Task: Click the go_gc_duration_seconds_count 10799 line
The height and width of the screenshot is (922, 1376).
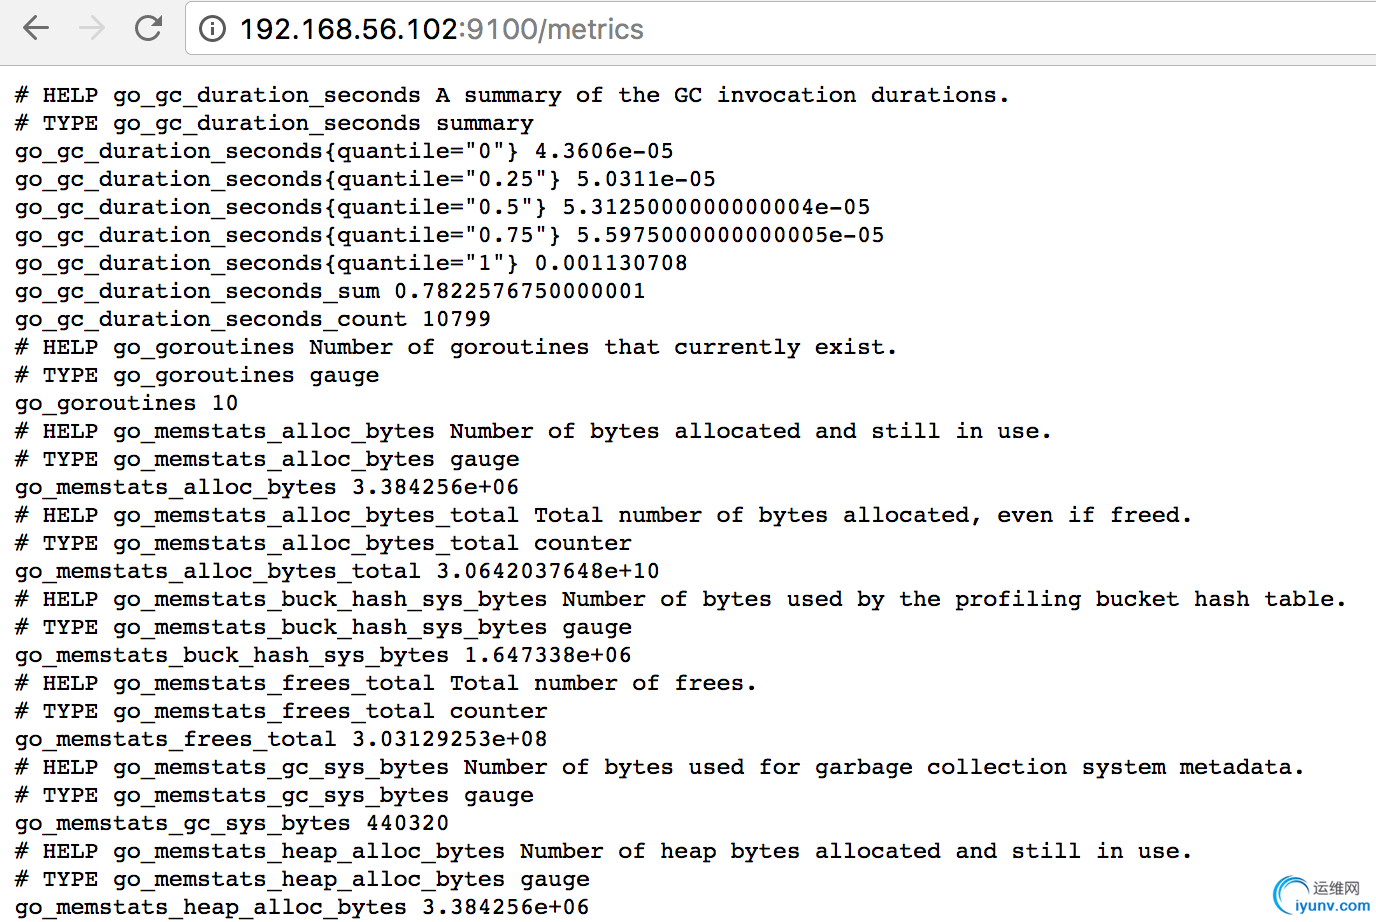Action: click(253, 319)
